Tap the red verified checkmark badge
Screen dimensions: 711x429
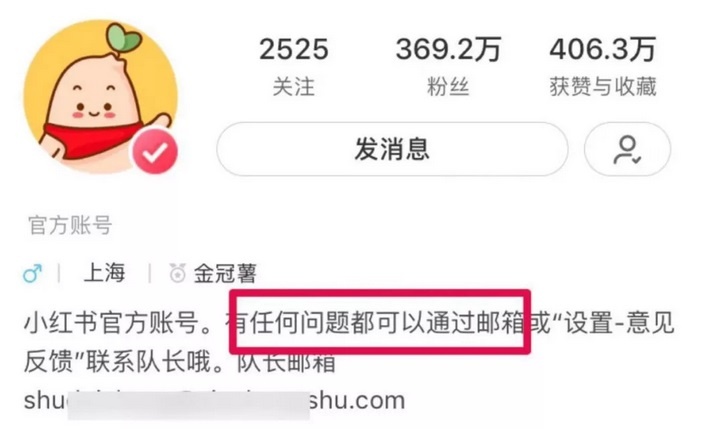click(155, 152)
